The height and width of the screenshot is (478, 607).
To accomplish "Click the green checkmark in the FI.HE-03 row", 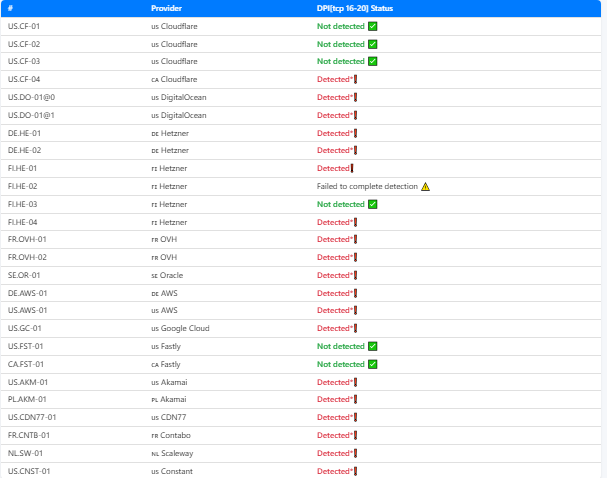I will click(x=372, y=204).
